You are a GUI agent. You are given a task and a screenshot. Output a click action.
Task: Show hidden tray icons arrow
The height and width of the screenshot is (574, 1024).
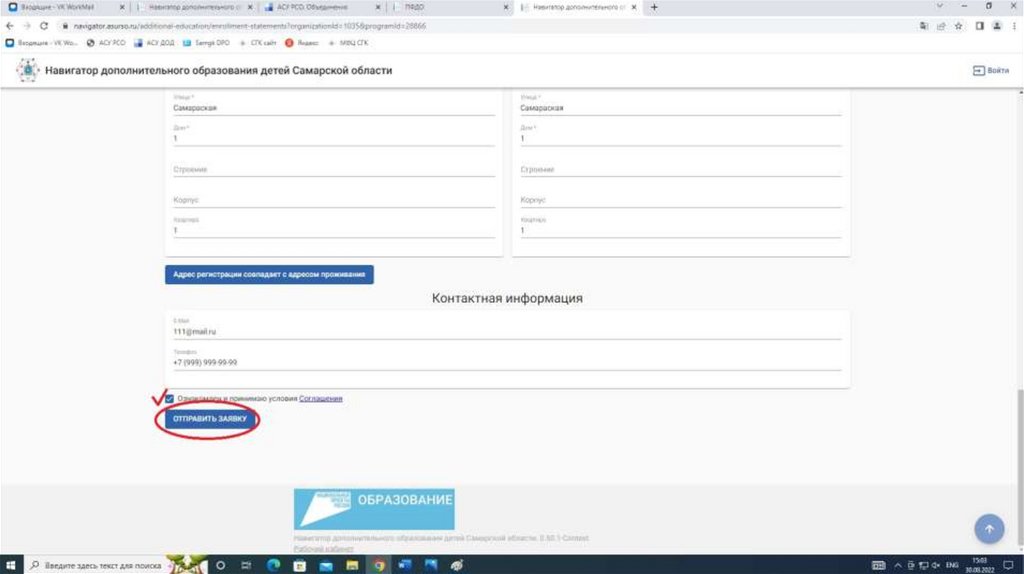point(898,565)
